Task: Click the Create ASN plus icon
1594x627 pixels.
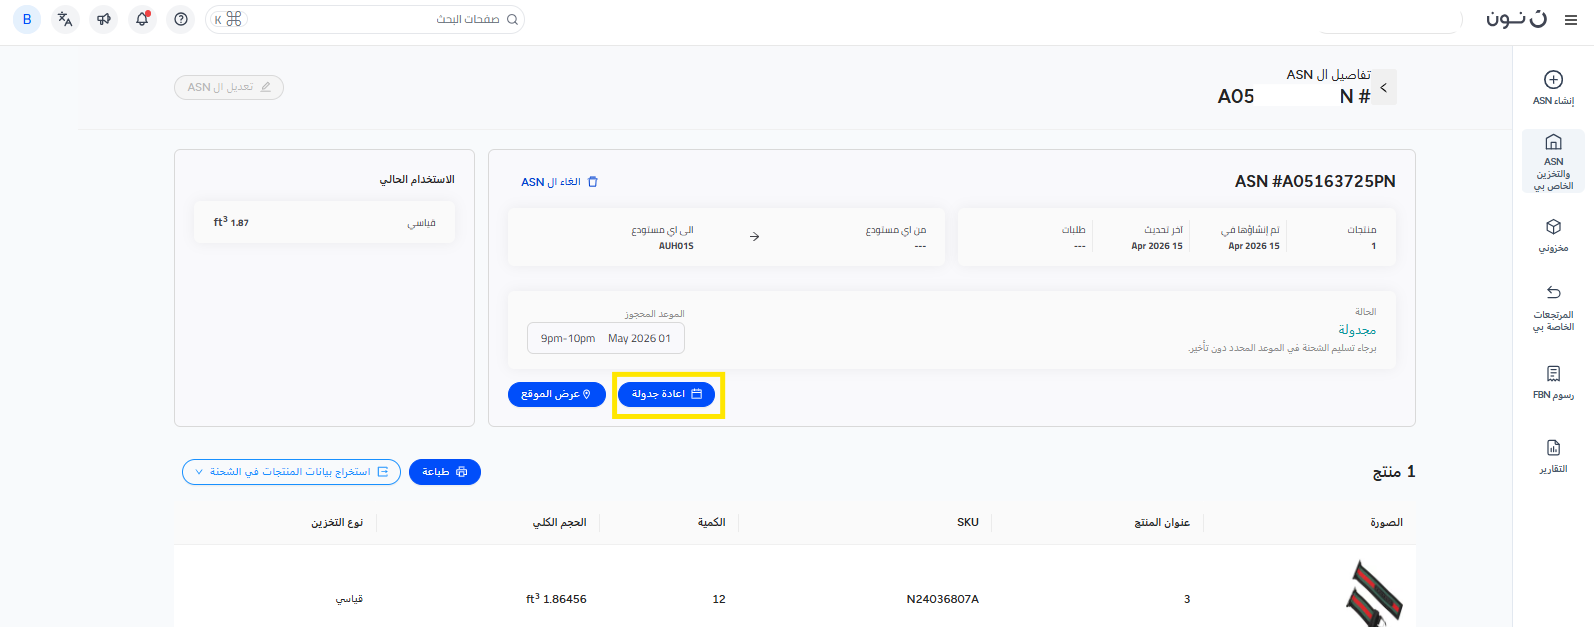Action: 1553,81
